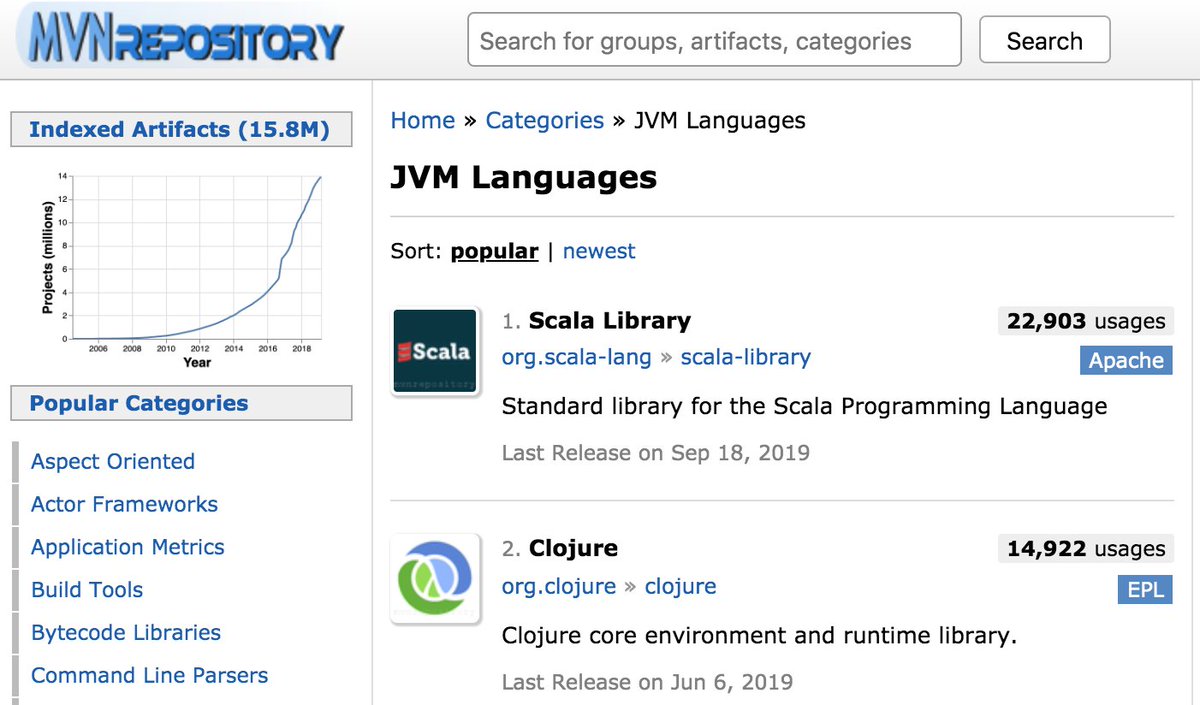This screenshot has height=705, width=1200.
Task: Open Aspect Oriented category
Action: coord(113,461)
